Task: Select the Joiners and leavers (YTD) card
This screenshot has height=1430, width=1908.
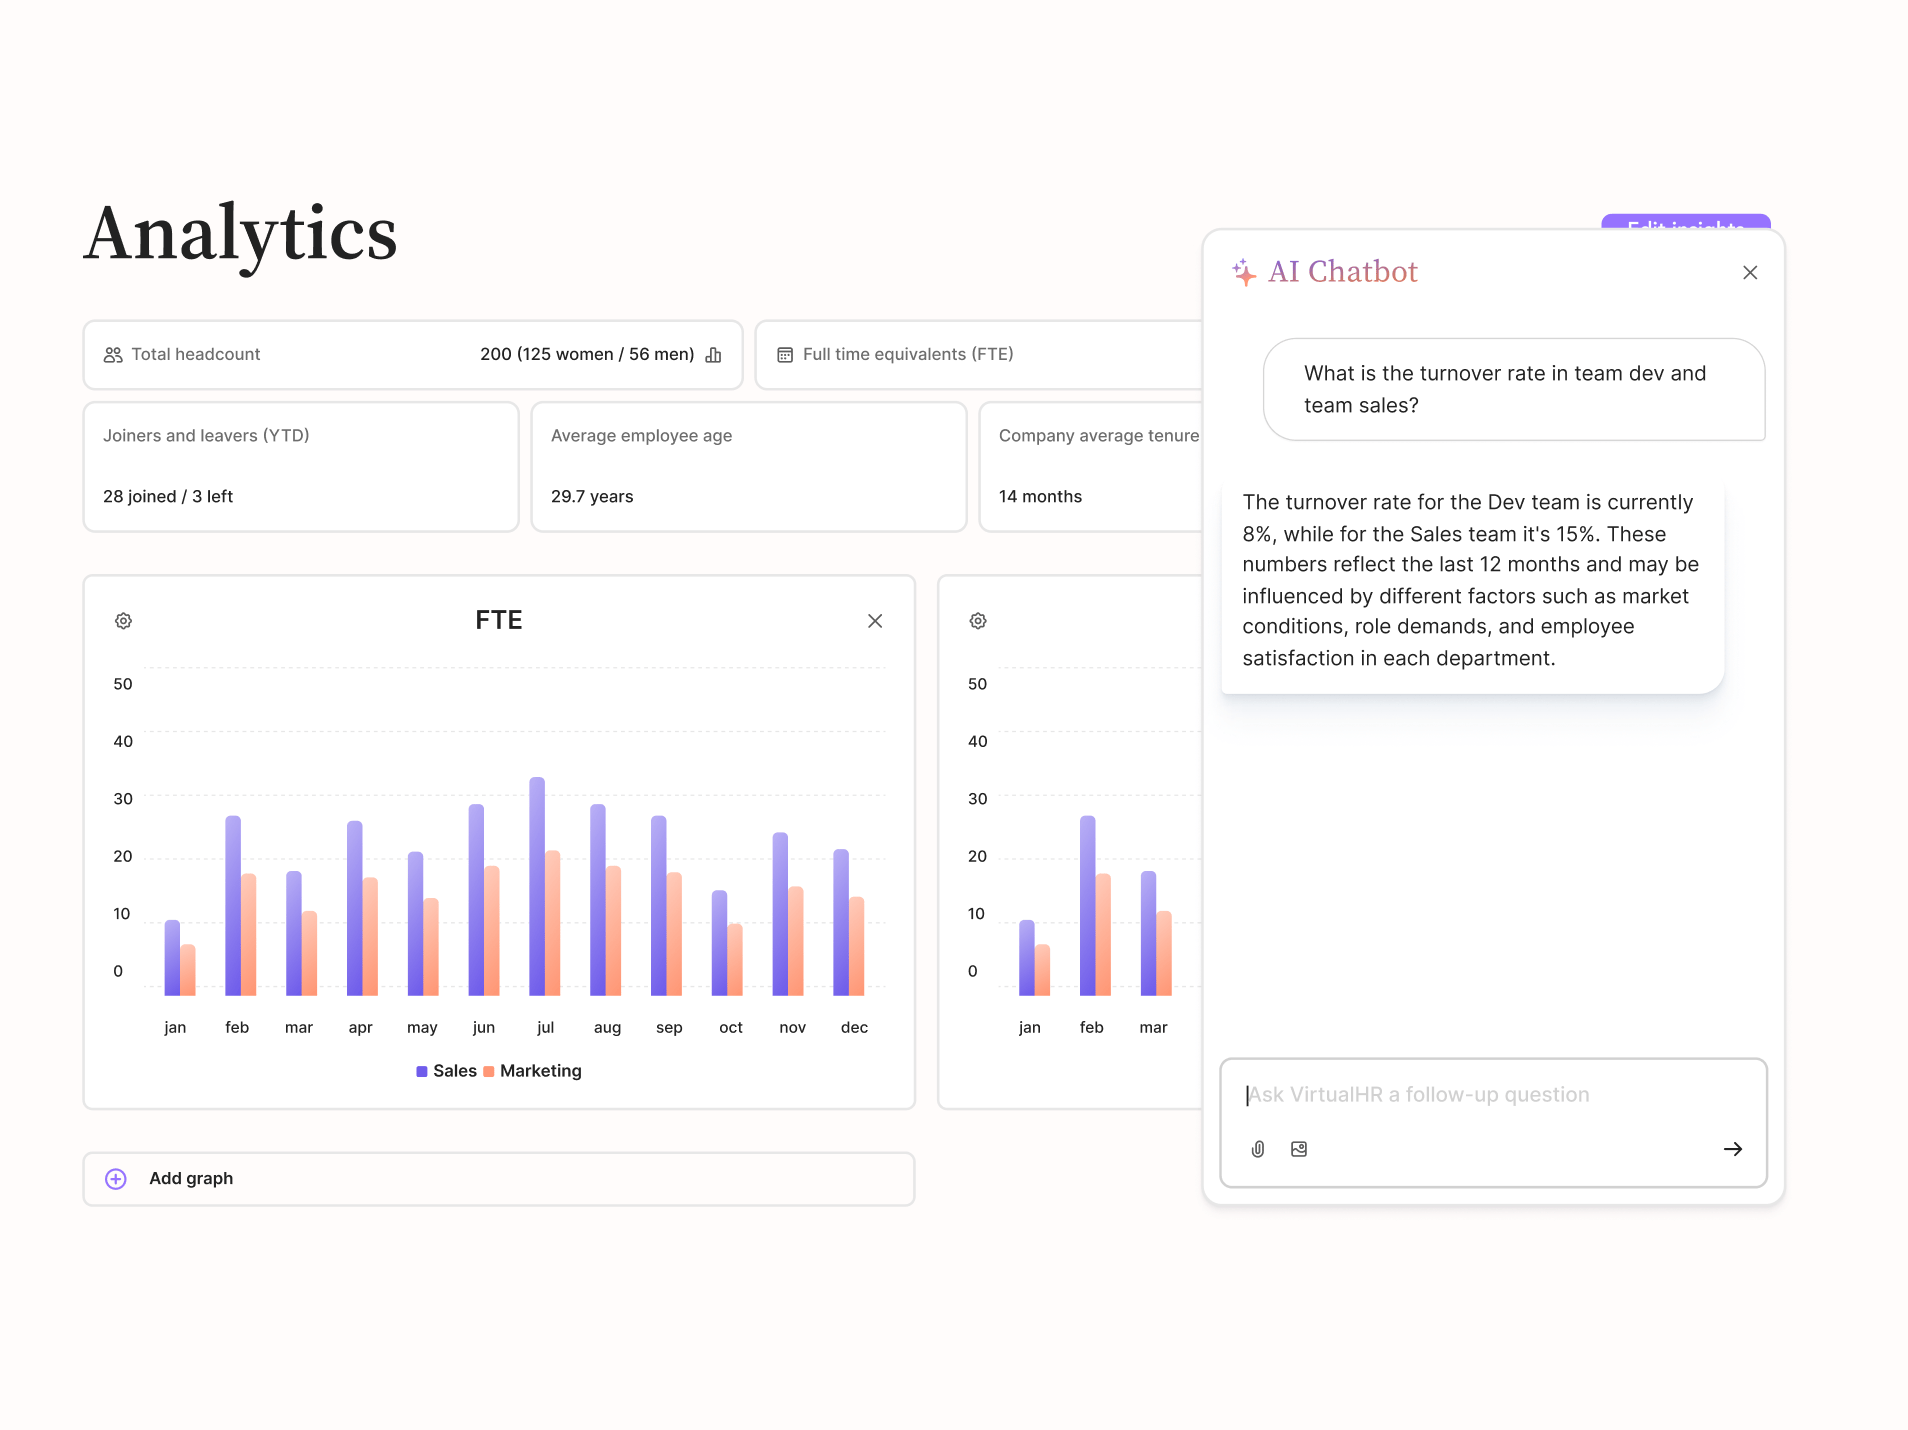Action: pyautogui.click(x=300, y=467)
